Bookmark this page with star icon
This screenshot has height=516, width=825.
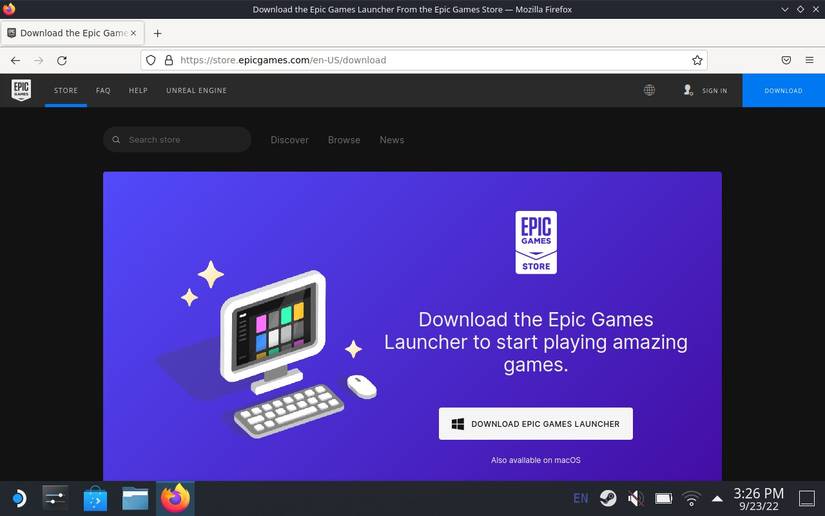(697, 60)
